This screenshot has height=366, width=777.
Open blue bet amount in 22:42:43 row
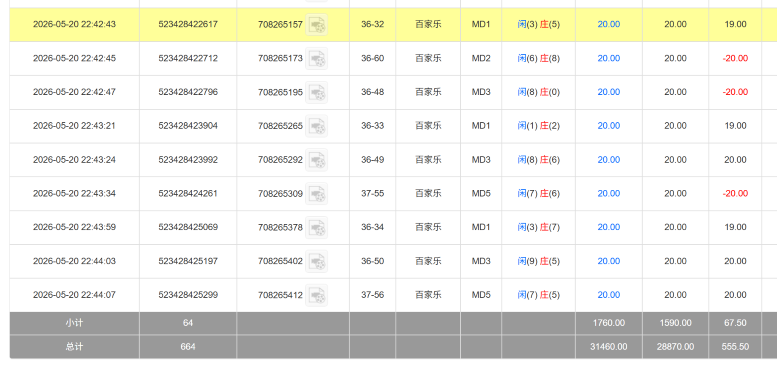[x=609, y=24]
